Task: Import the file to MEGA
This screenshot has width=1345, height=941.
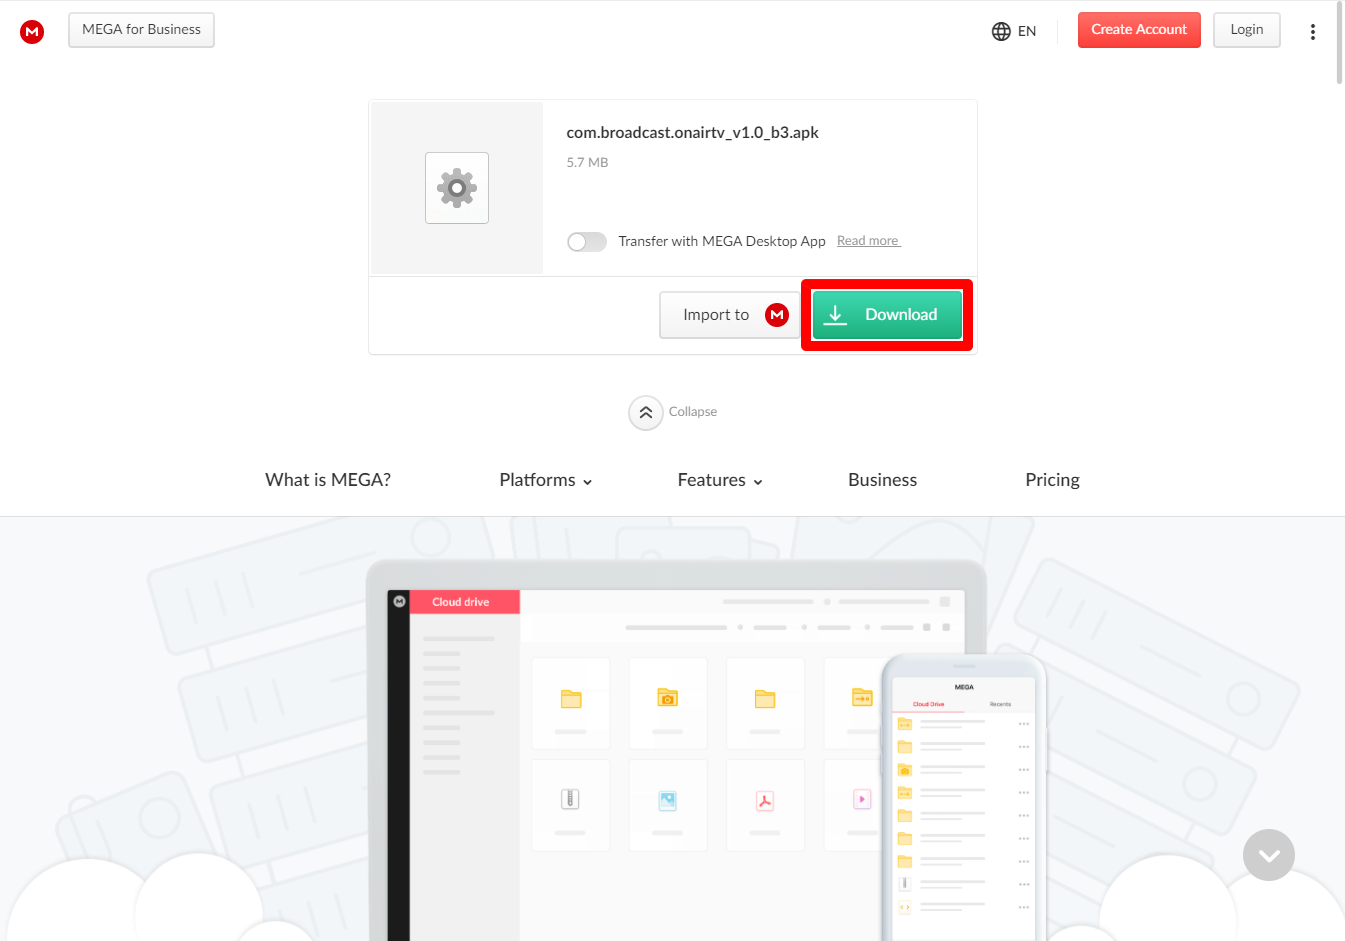Action: 730,315
